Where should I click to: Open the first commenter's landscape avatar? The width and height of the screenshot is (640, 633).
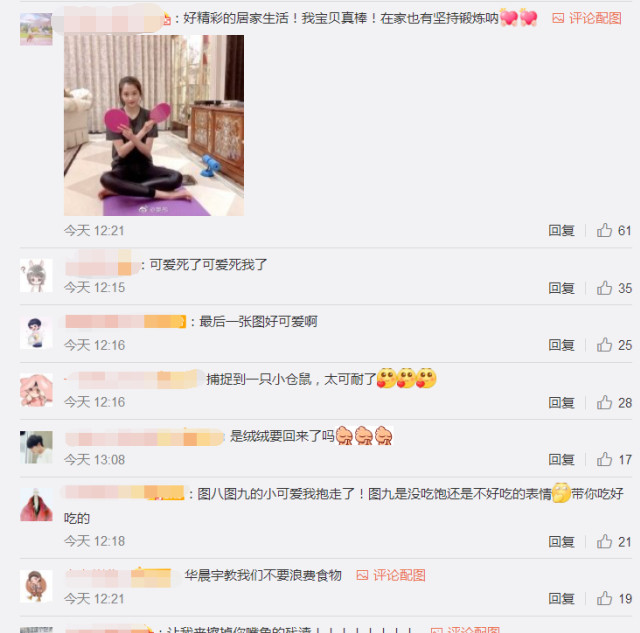coord(36,29)
